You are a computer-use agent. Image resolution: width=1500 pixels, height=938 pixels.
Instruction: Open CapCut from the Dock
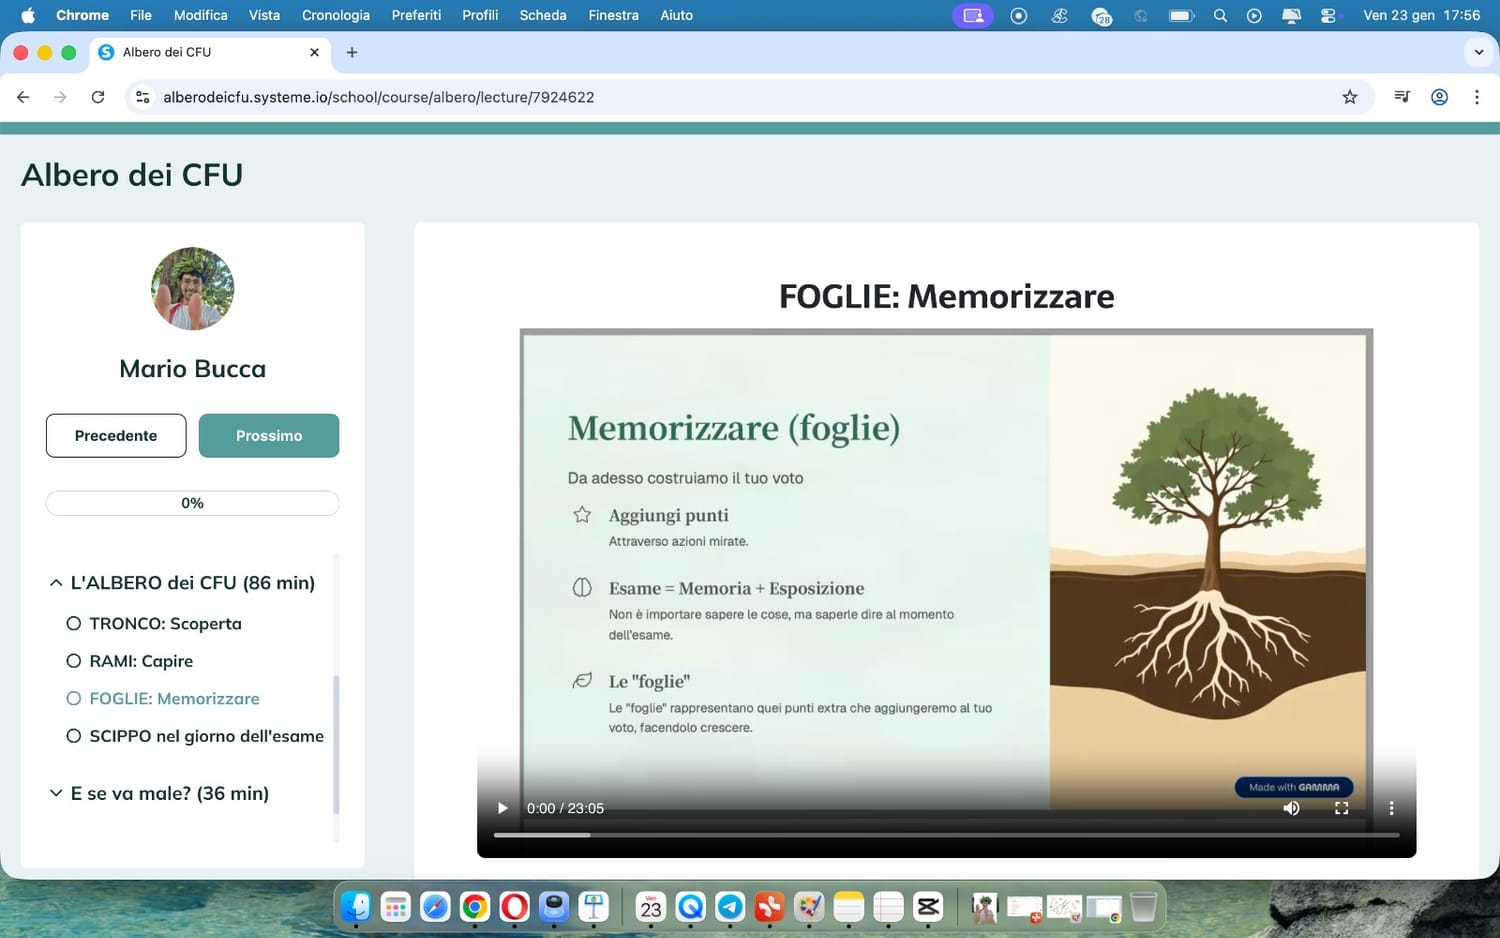[x=928, y=907]
